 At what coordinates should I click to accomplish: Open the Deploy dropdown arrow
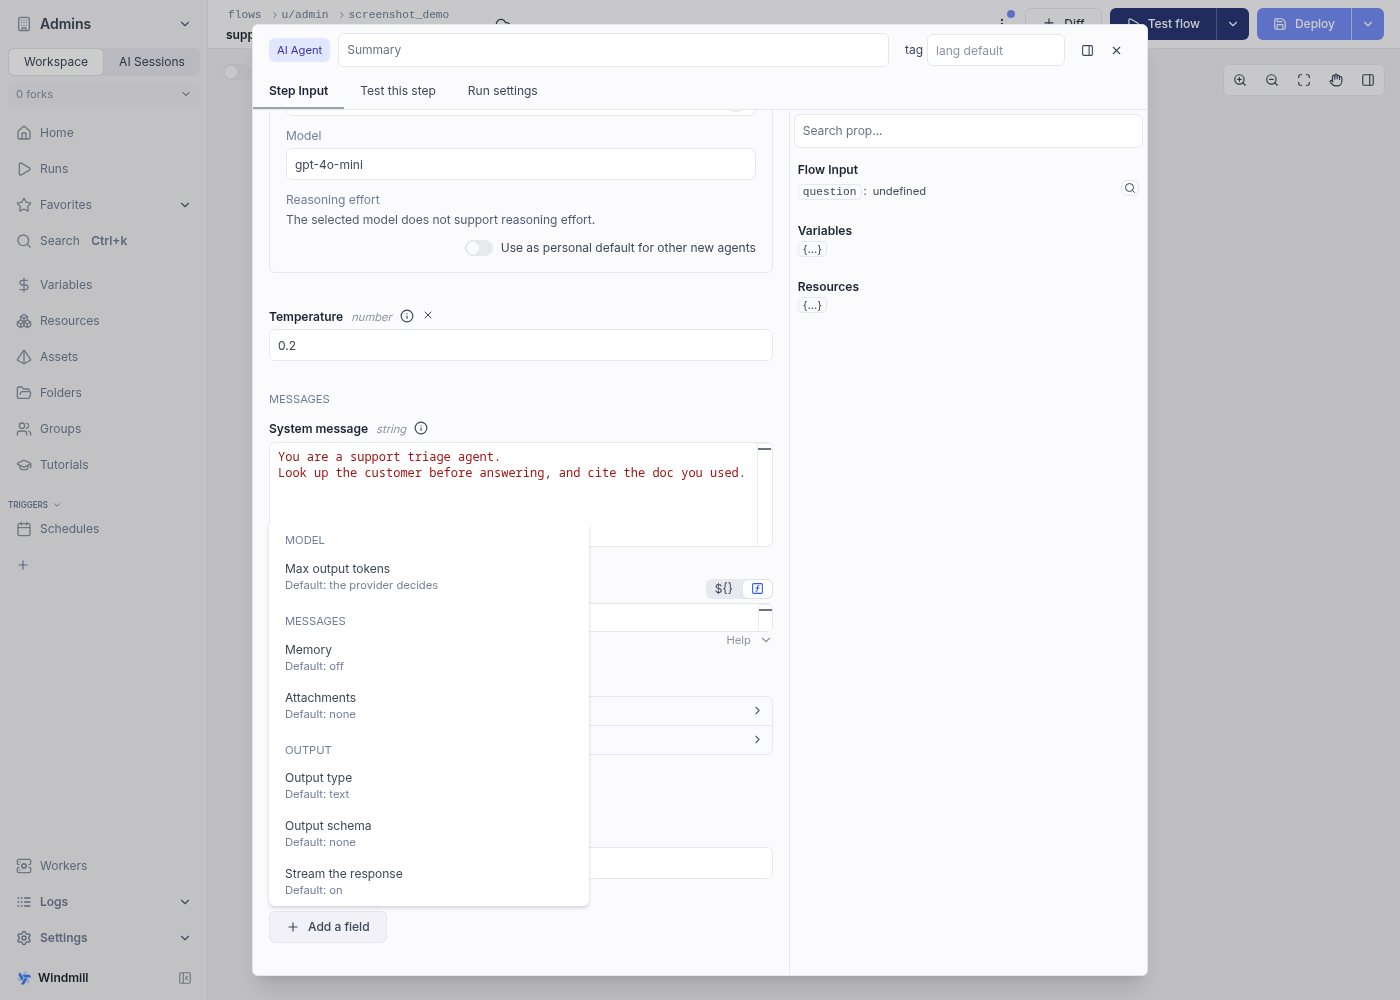coord(1367,24)
